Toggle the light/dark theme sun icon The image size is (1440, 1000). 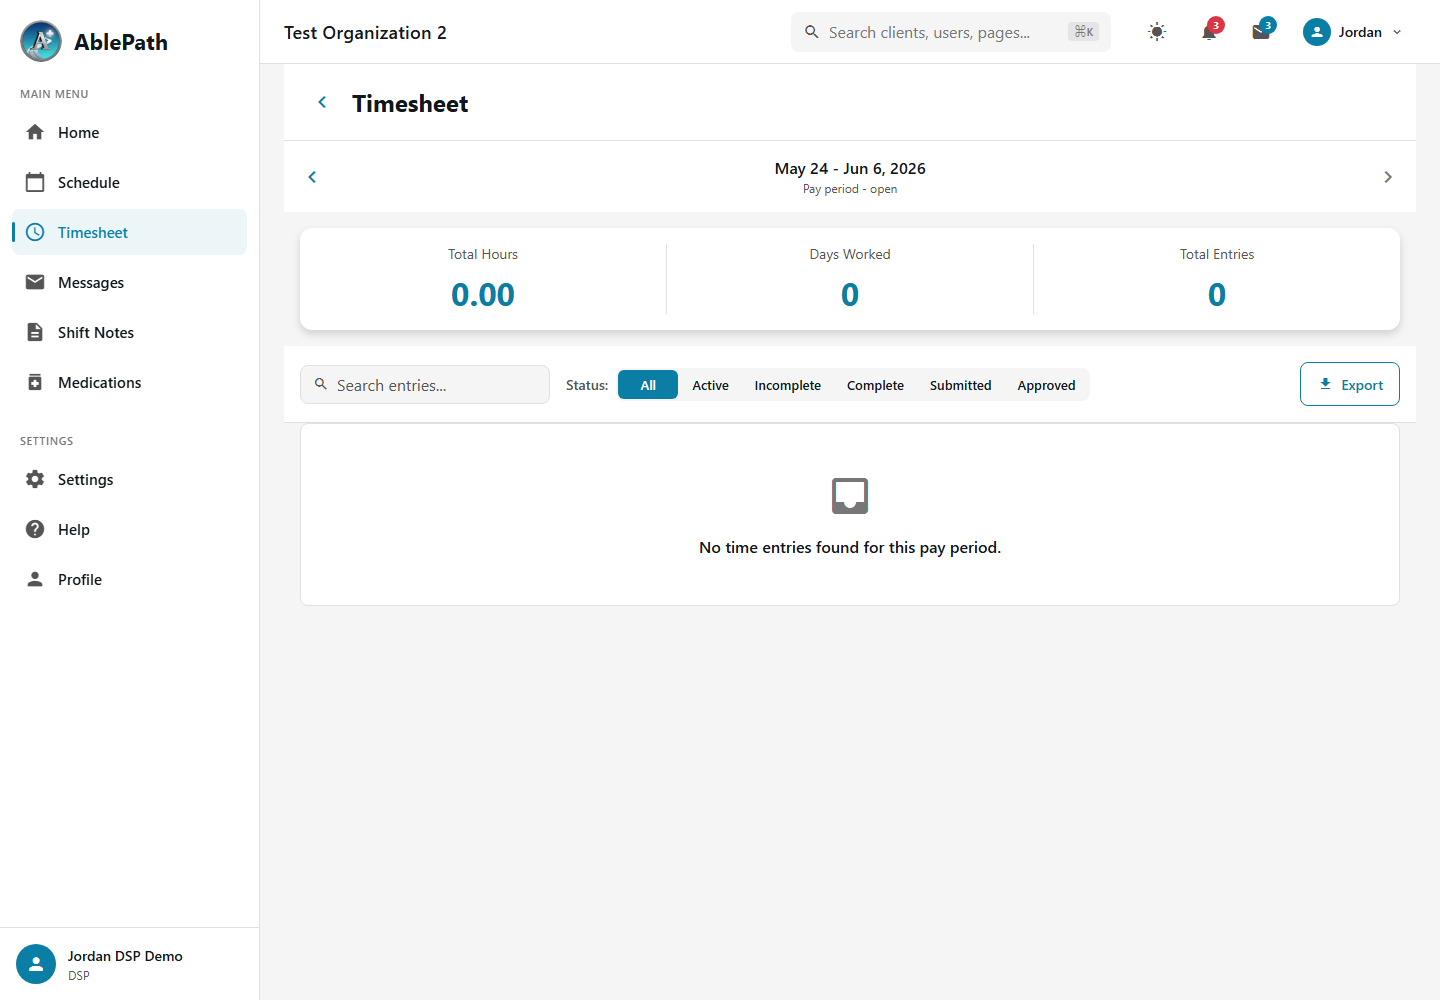1157,32
